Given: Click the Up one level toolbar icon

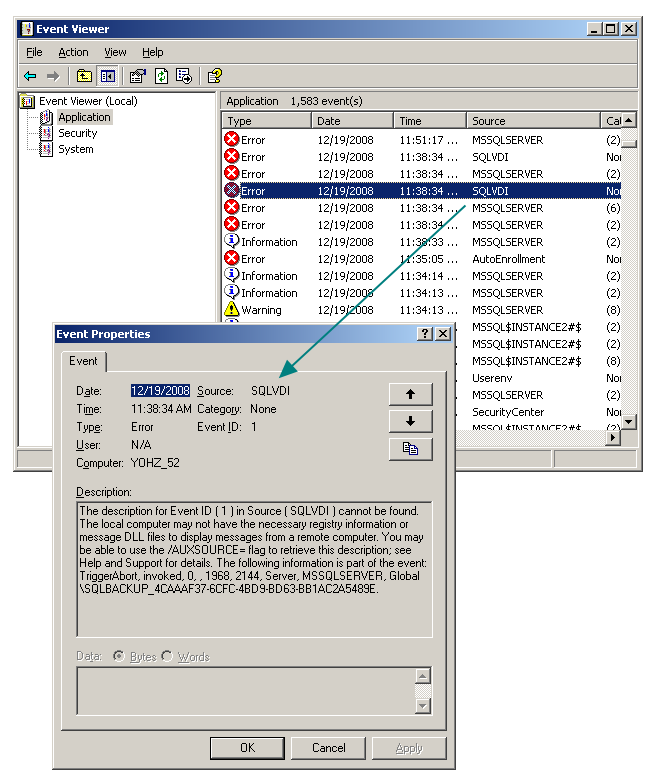Looking at the screenshot, I should tap(85, 76).
